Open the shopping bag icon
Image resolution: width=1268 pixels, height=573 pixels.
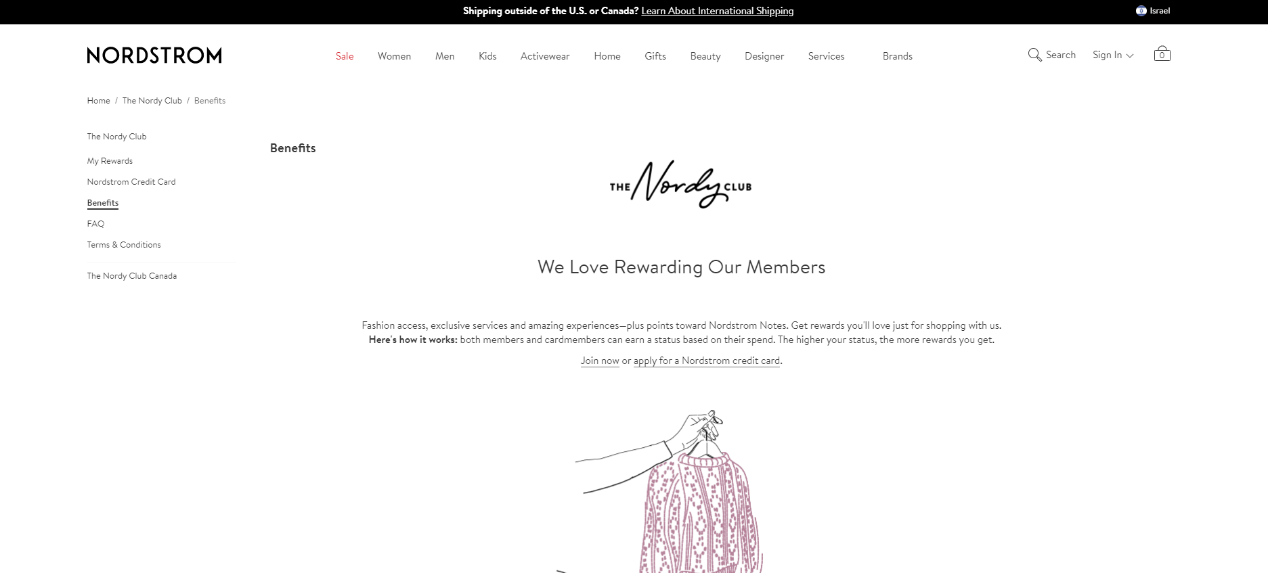pyautogui.click(x=1161, y=54)
